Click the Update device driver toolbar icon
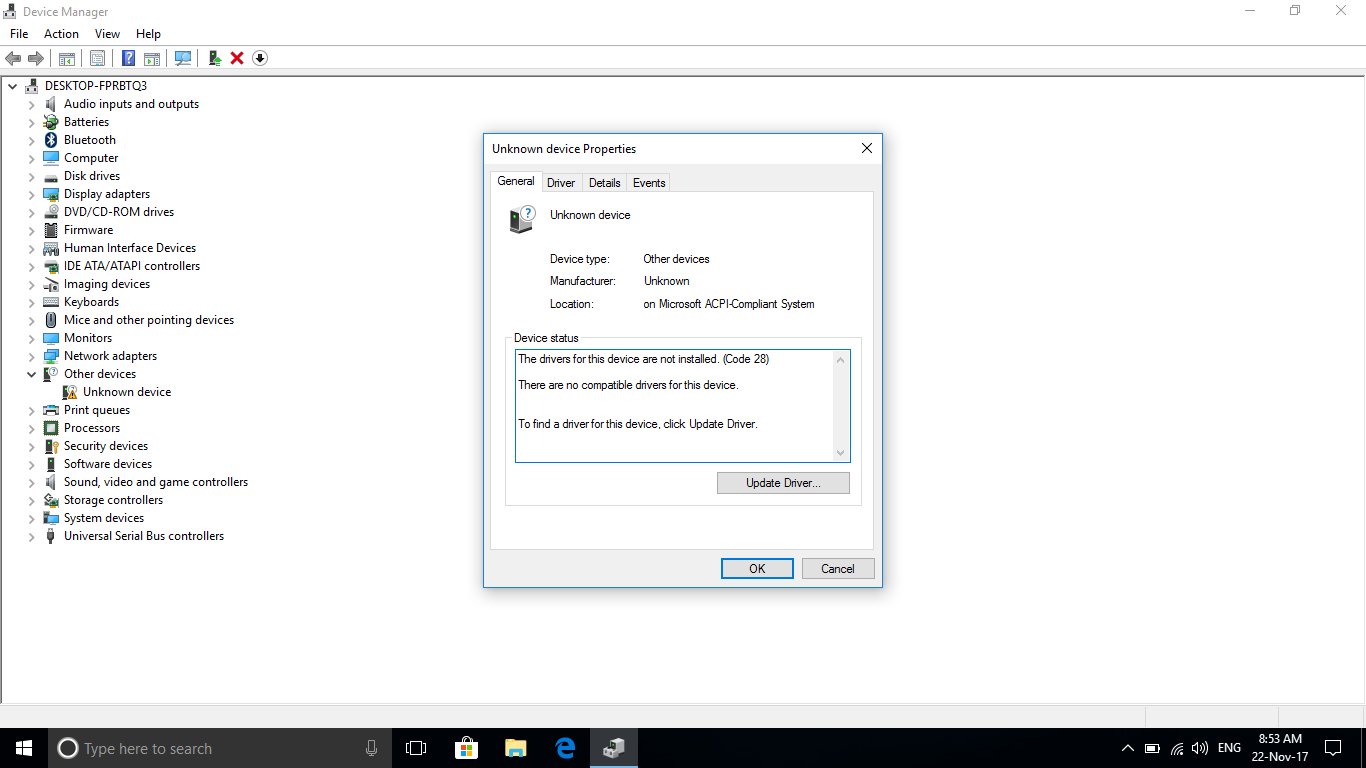Image resolution: width=1366 pixels, height=768 pixels. (214, 58)
